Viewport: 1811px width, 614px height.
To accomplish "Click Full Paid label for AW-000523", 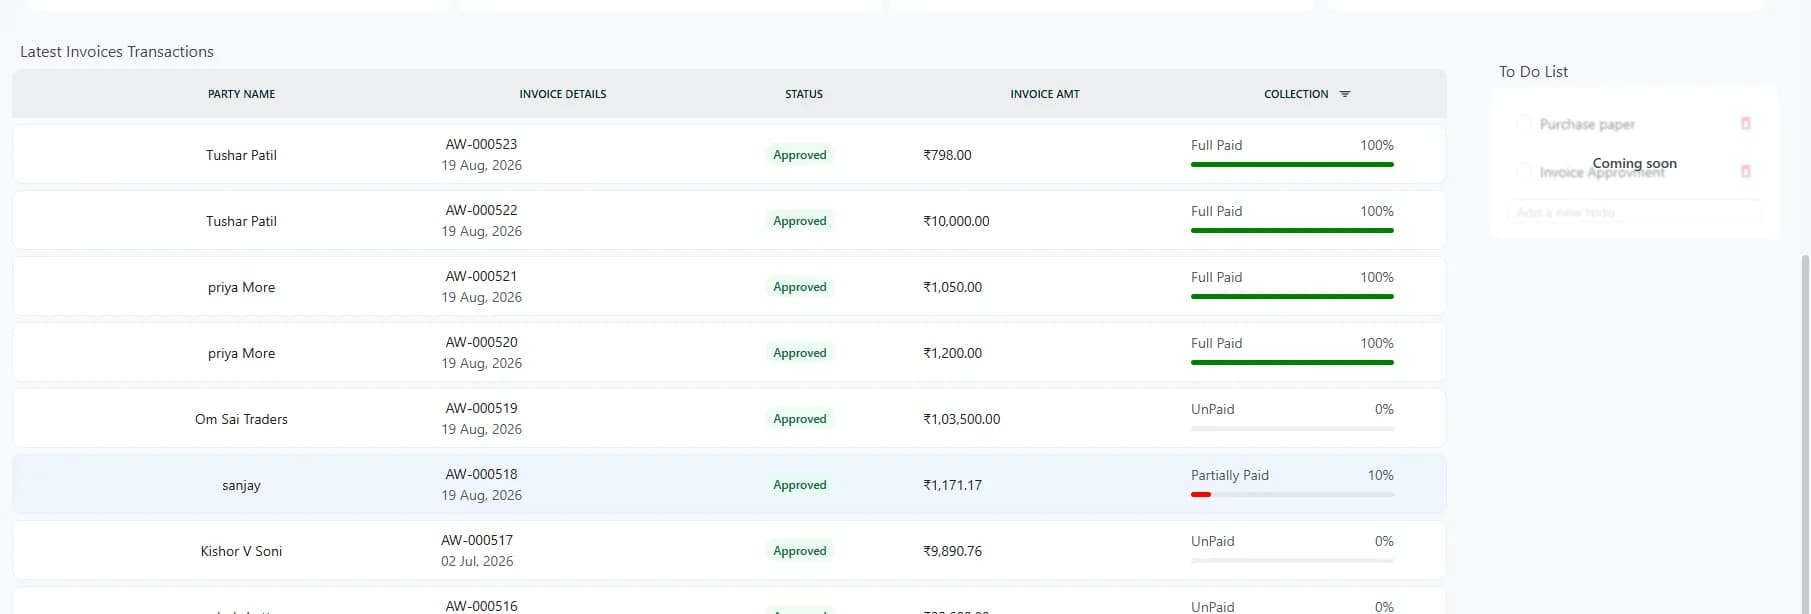I will pyautogui.click(x=1216, y=145).
